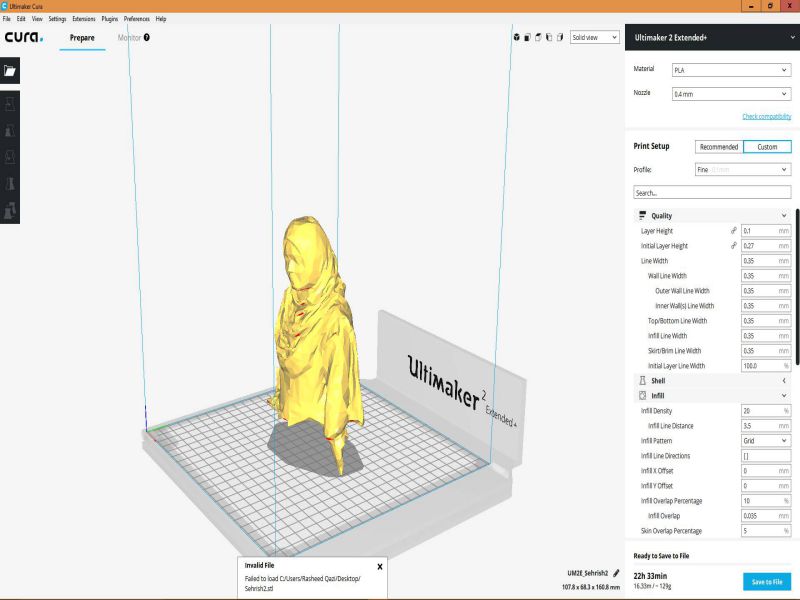800x600 pixels.
Task: Click the link icon beside Initial Layer Height
Action: click(x=733, y=245)
